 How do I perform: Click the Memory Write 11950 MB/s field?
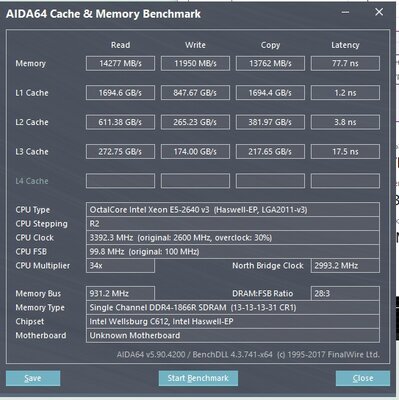click(x=195, y=63)
